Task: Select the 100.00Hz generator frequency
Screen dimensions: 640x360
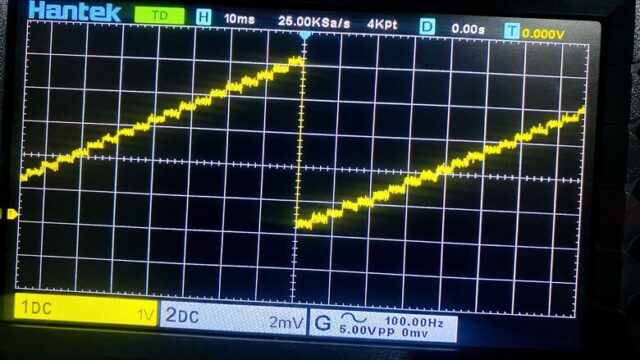Action: (x=413, y=322)
